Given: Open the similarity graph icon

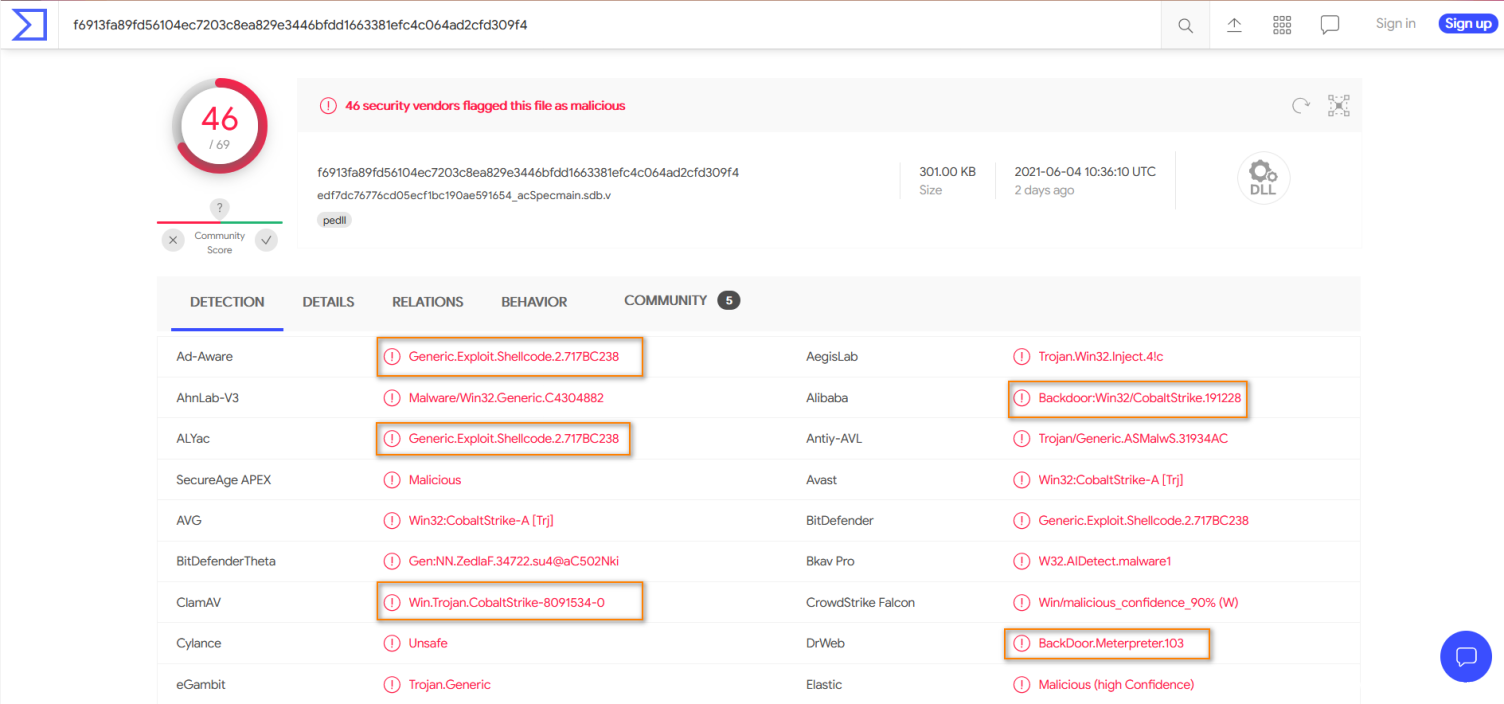Looking at the screenshot, I should (x=1339, y=105).
